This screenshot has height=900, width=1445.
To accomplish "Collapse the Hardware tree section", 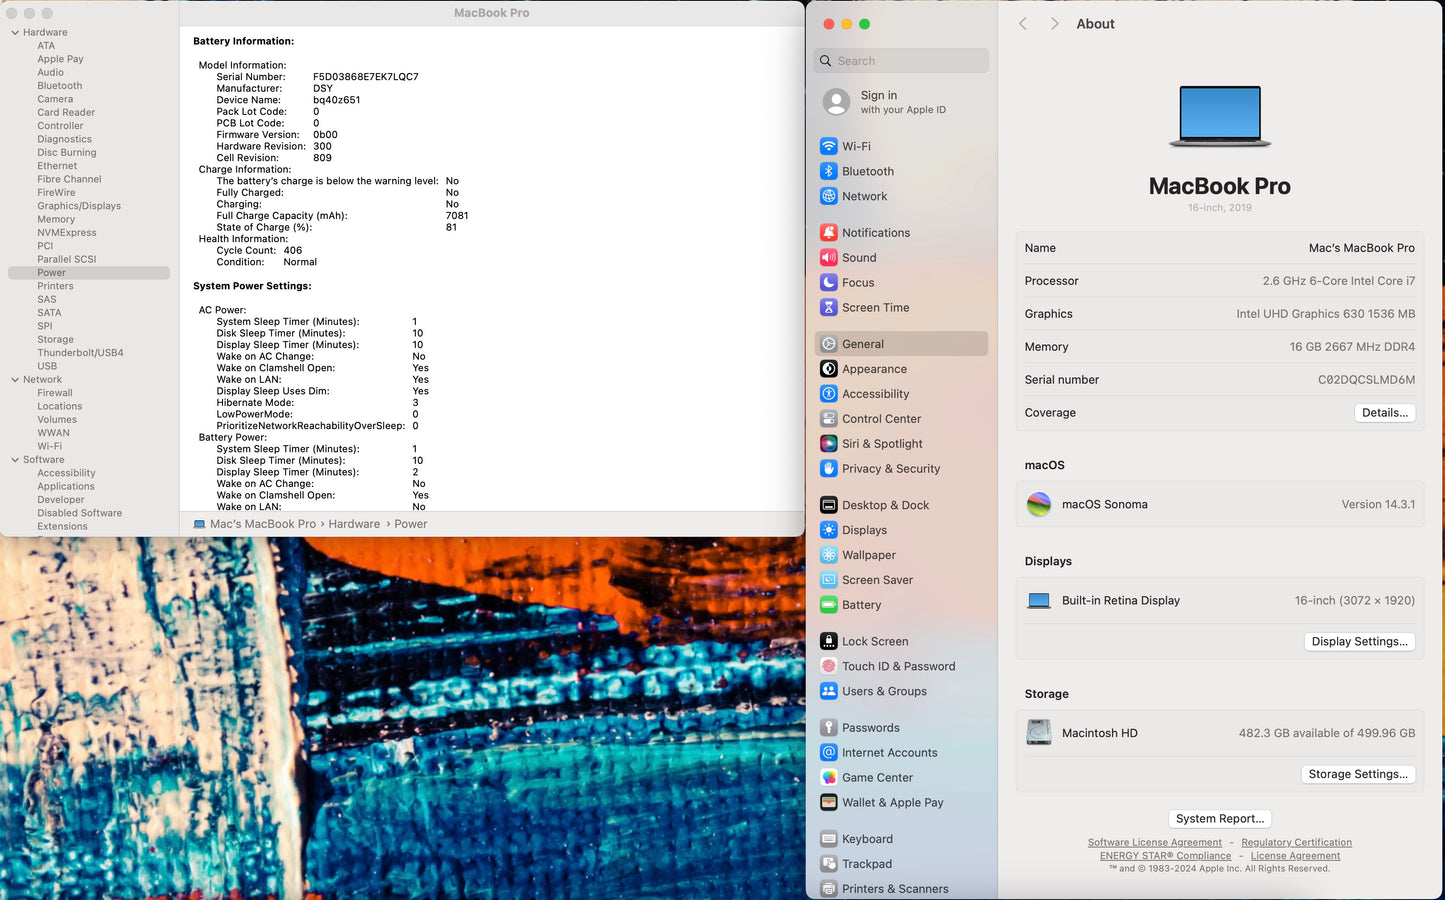I will coord(15,33).
